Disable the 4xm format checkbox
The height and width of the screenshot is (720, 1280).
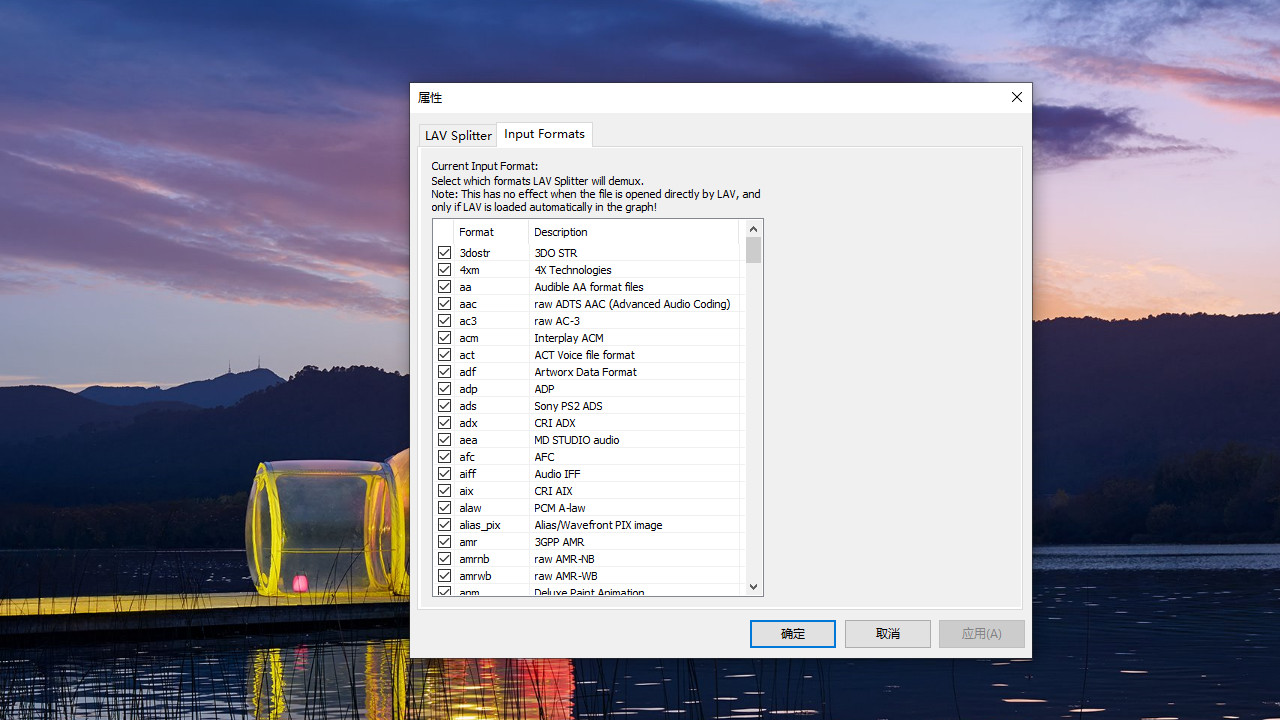click(x=444, y=270)
